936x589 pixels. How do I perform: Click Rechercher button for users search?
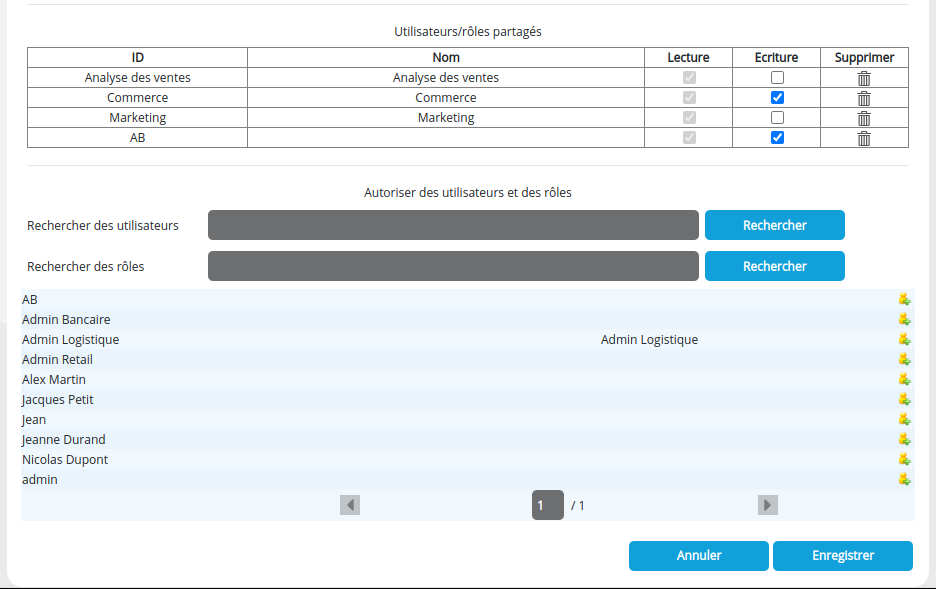[774, 225]
